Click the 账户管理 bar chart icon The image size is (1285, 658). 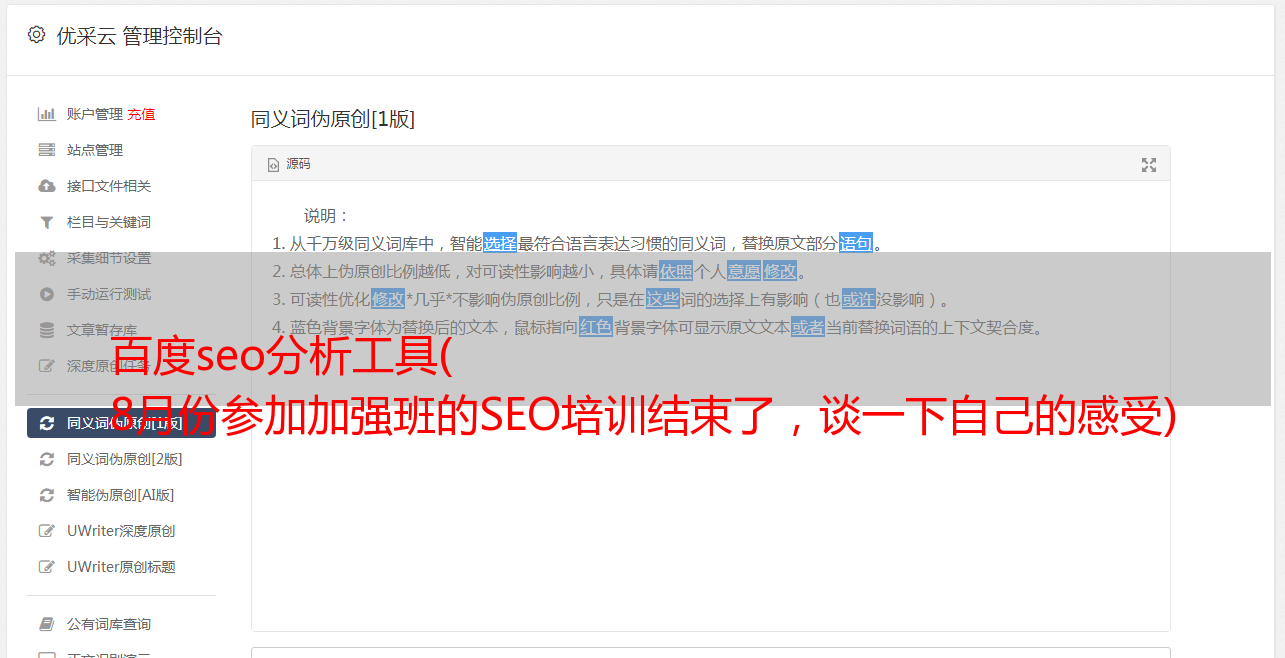[46, 114]
